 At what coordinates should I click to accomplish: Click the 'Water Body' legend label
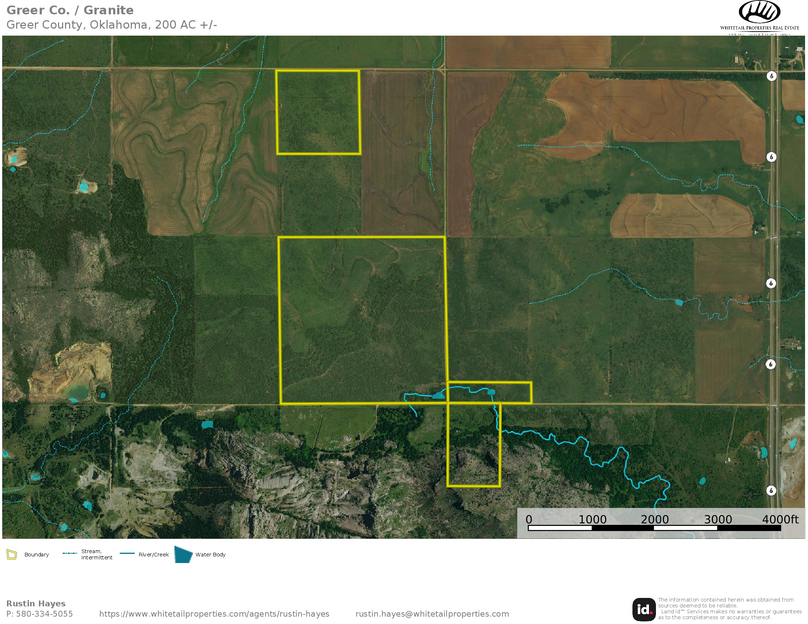(x=210, y=554)
